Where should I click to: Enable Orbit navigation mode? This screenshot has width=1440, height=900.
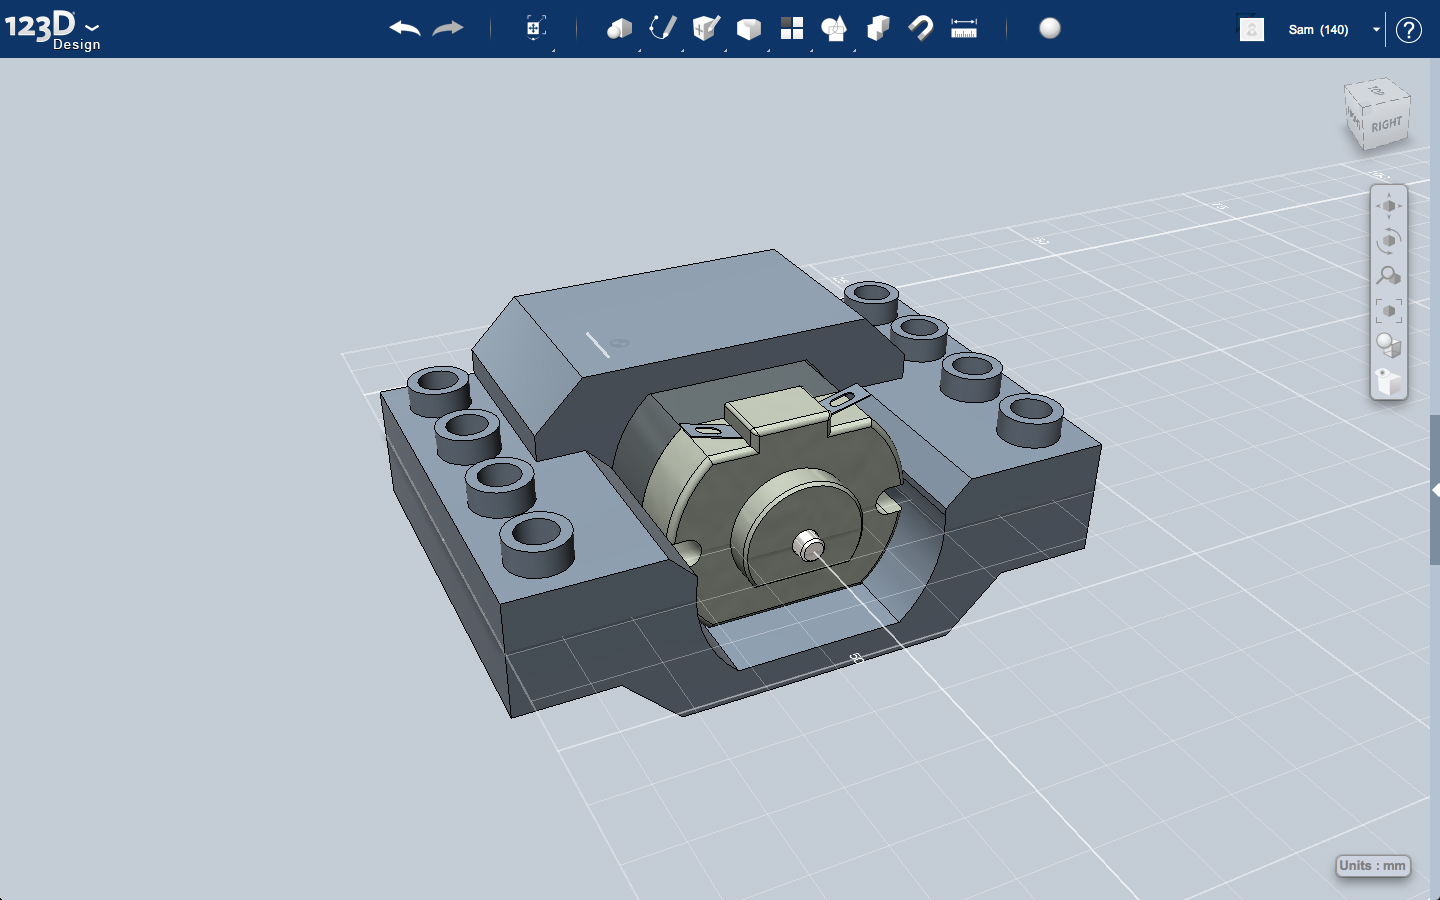coord(1389,241)
